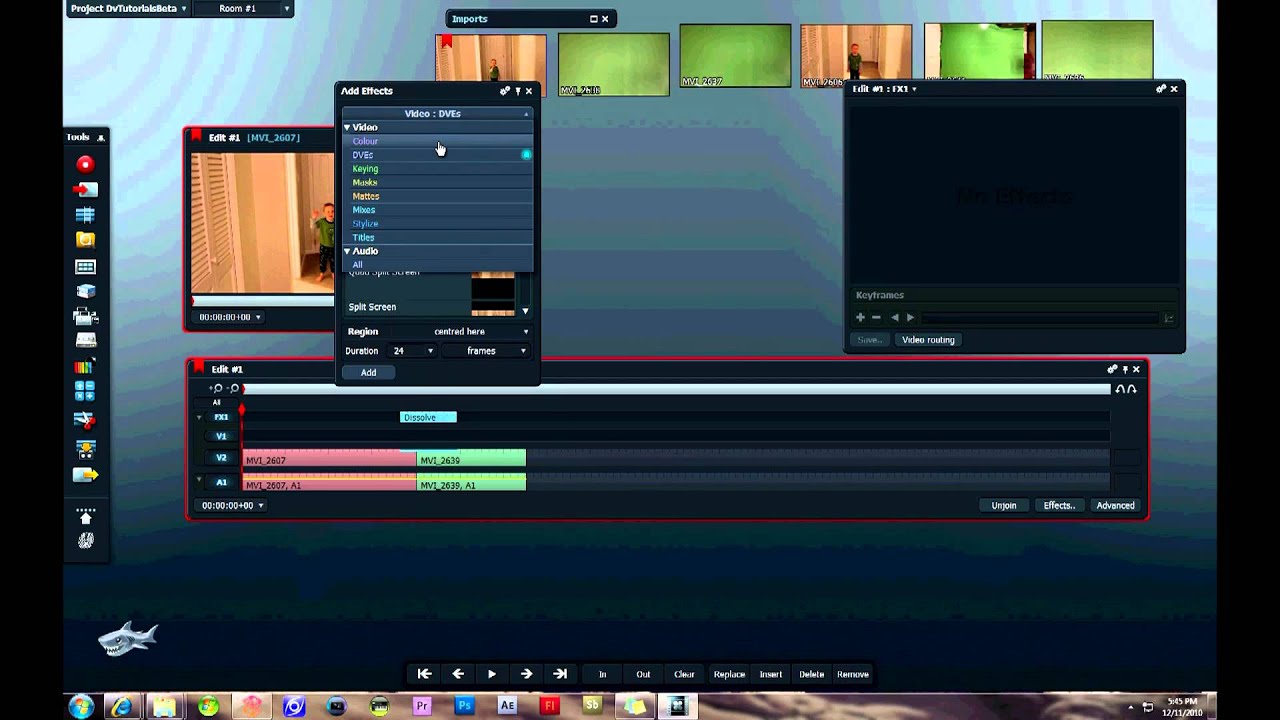Image resolution: width=1280 pixels, height=720 pixels.
Task: Add a keyframe with the plus icon
Action: tap(860, 317)
